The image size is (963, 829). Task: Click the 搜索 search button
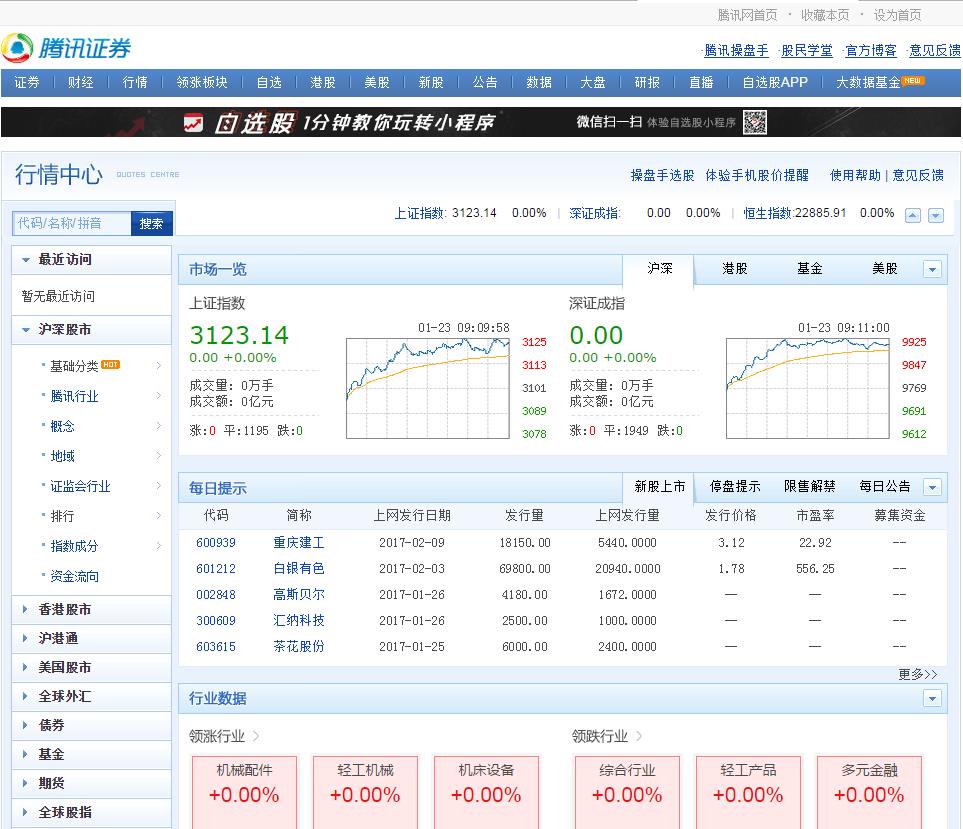(x=151, y=224)
